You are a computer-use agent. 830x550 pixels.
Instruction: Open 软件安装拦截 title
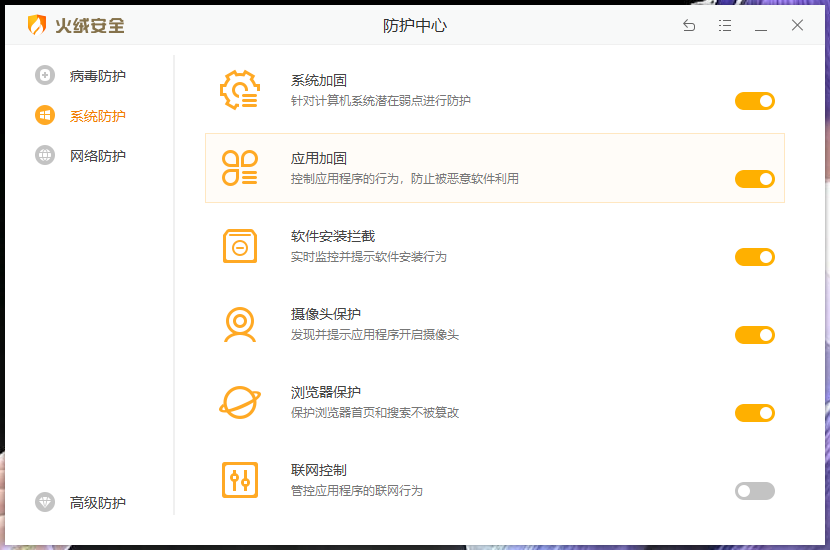tap(333, 236)
